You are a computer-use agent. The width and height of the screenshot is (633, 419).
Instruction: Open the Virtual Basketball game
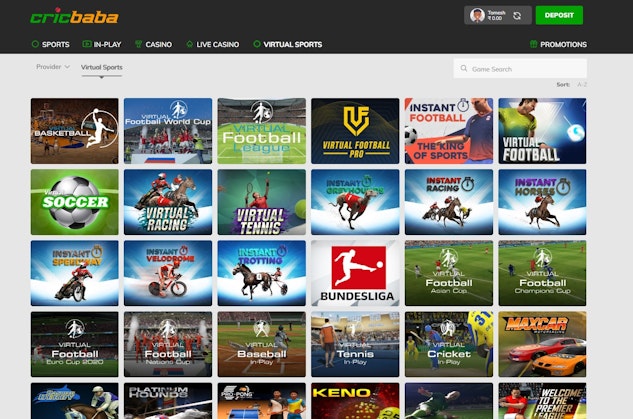(75, 131)
